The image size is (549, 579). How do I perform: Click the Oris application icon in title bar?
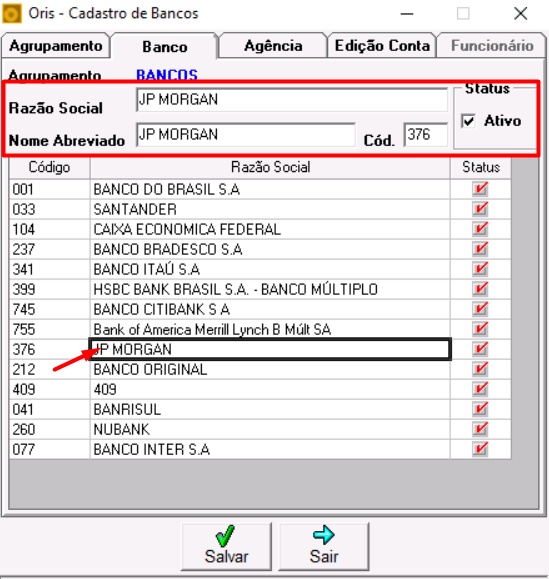11,14
